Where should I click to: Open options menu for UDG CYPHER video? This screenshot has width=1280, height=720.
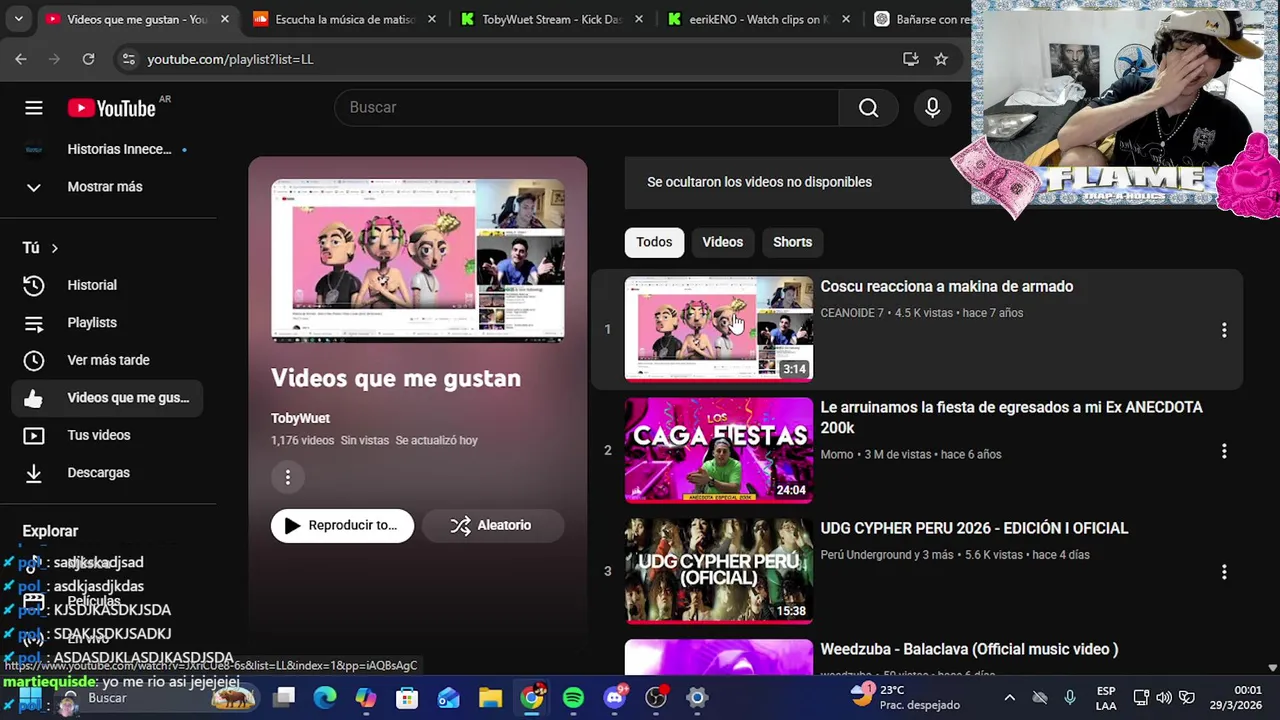coord(1224,572)
